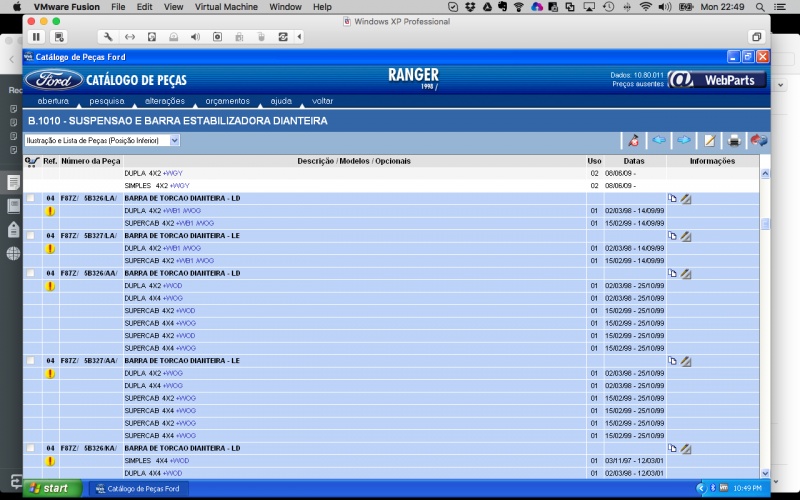Click warning icon under part 5B326/KA/
800x500 pixels.
tap(49, 461)
